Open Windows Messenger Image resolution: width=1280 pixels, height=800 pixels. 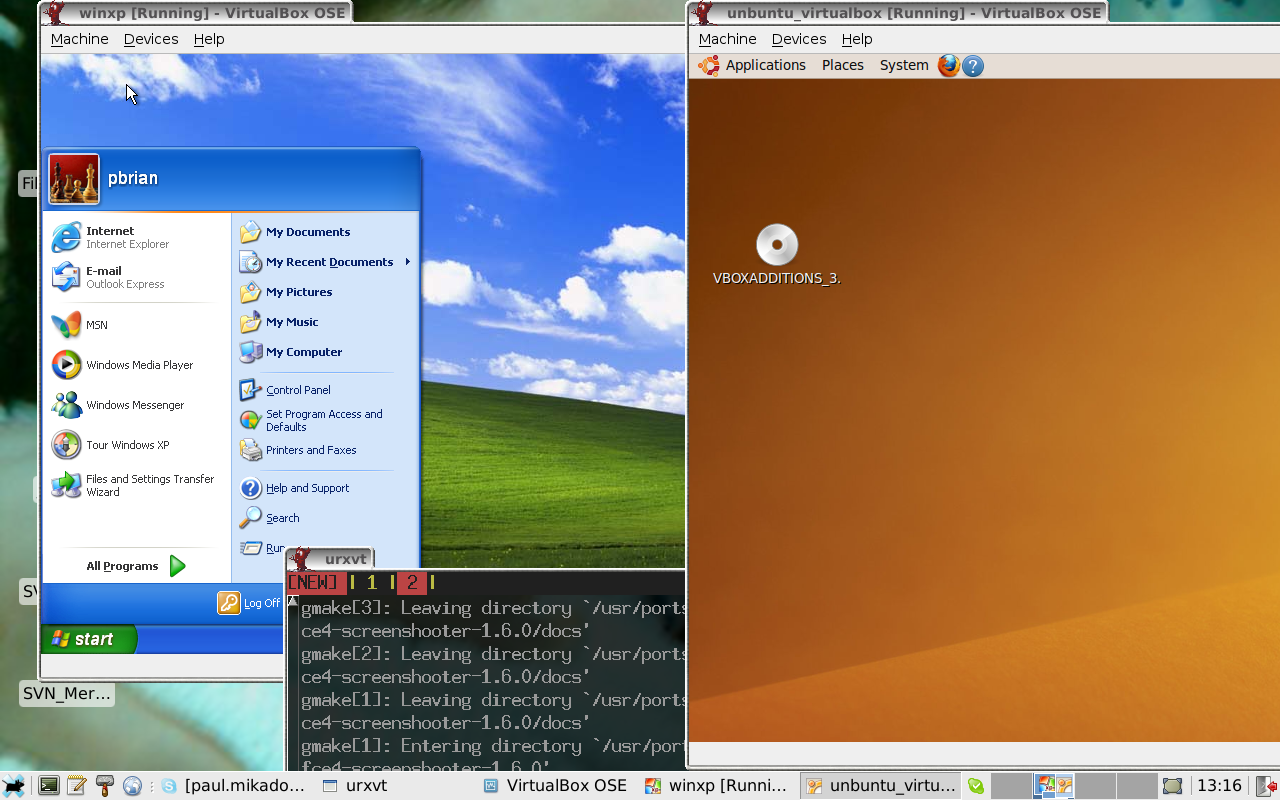(x=135, y=405)
